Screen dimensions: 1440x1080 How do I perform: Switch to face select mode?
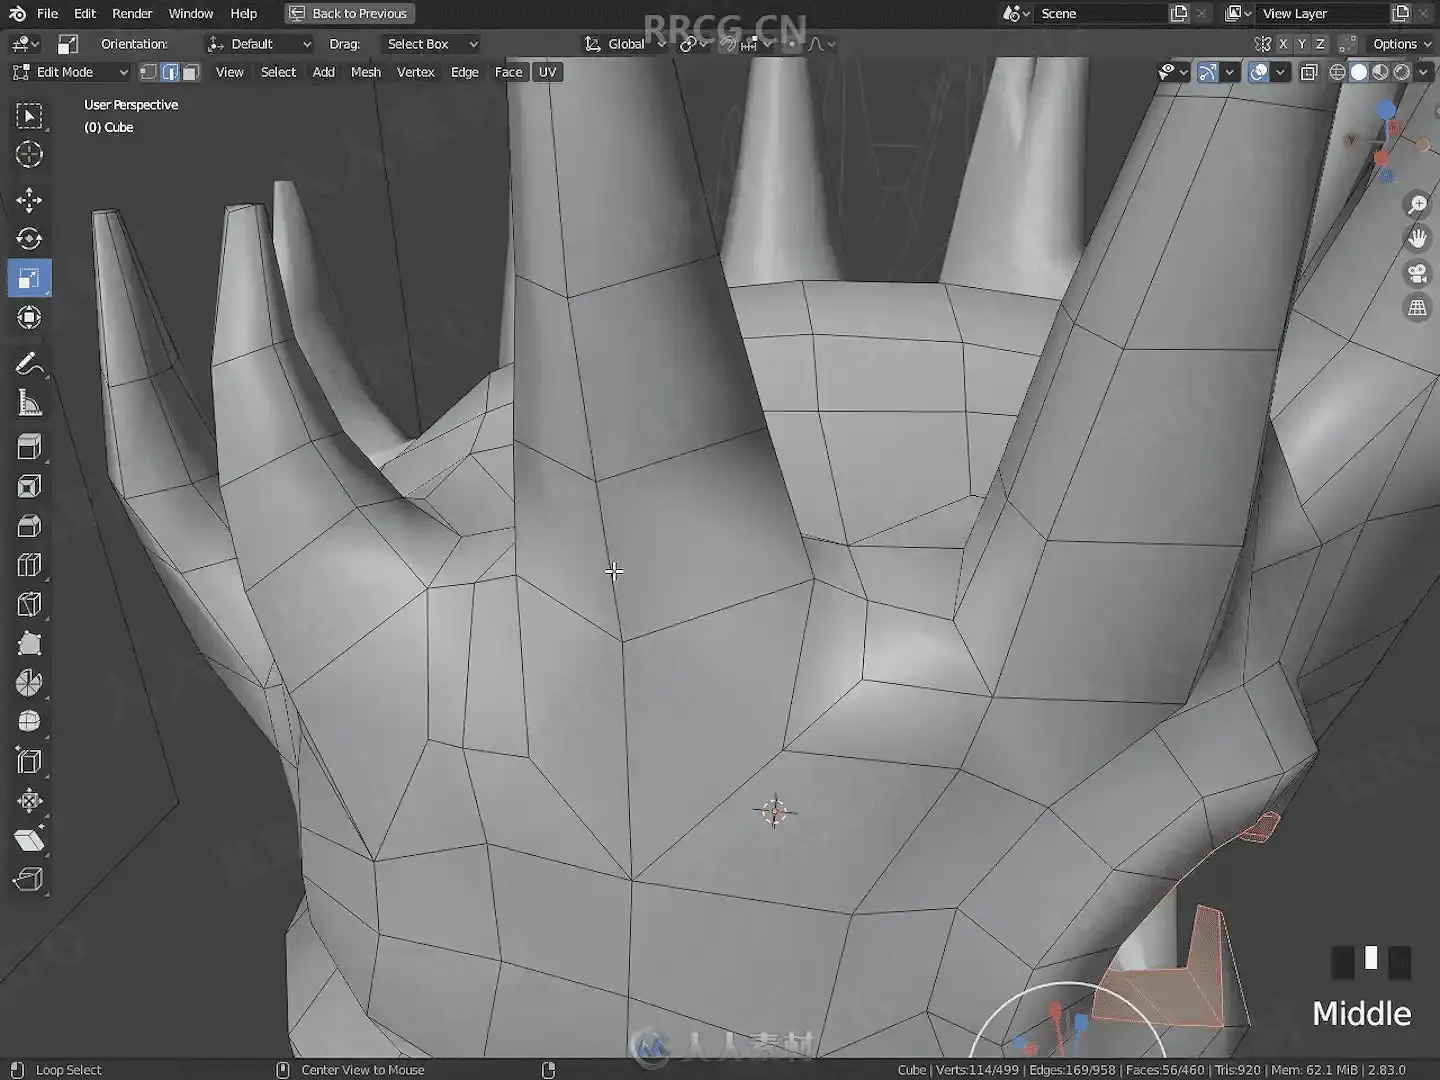click(191, 72)
